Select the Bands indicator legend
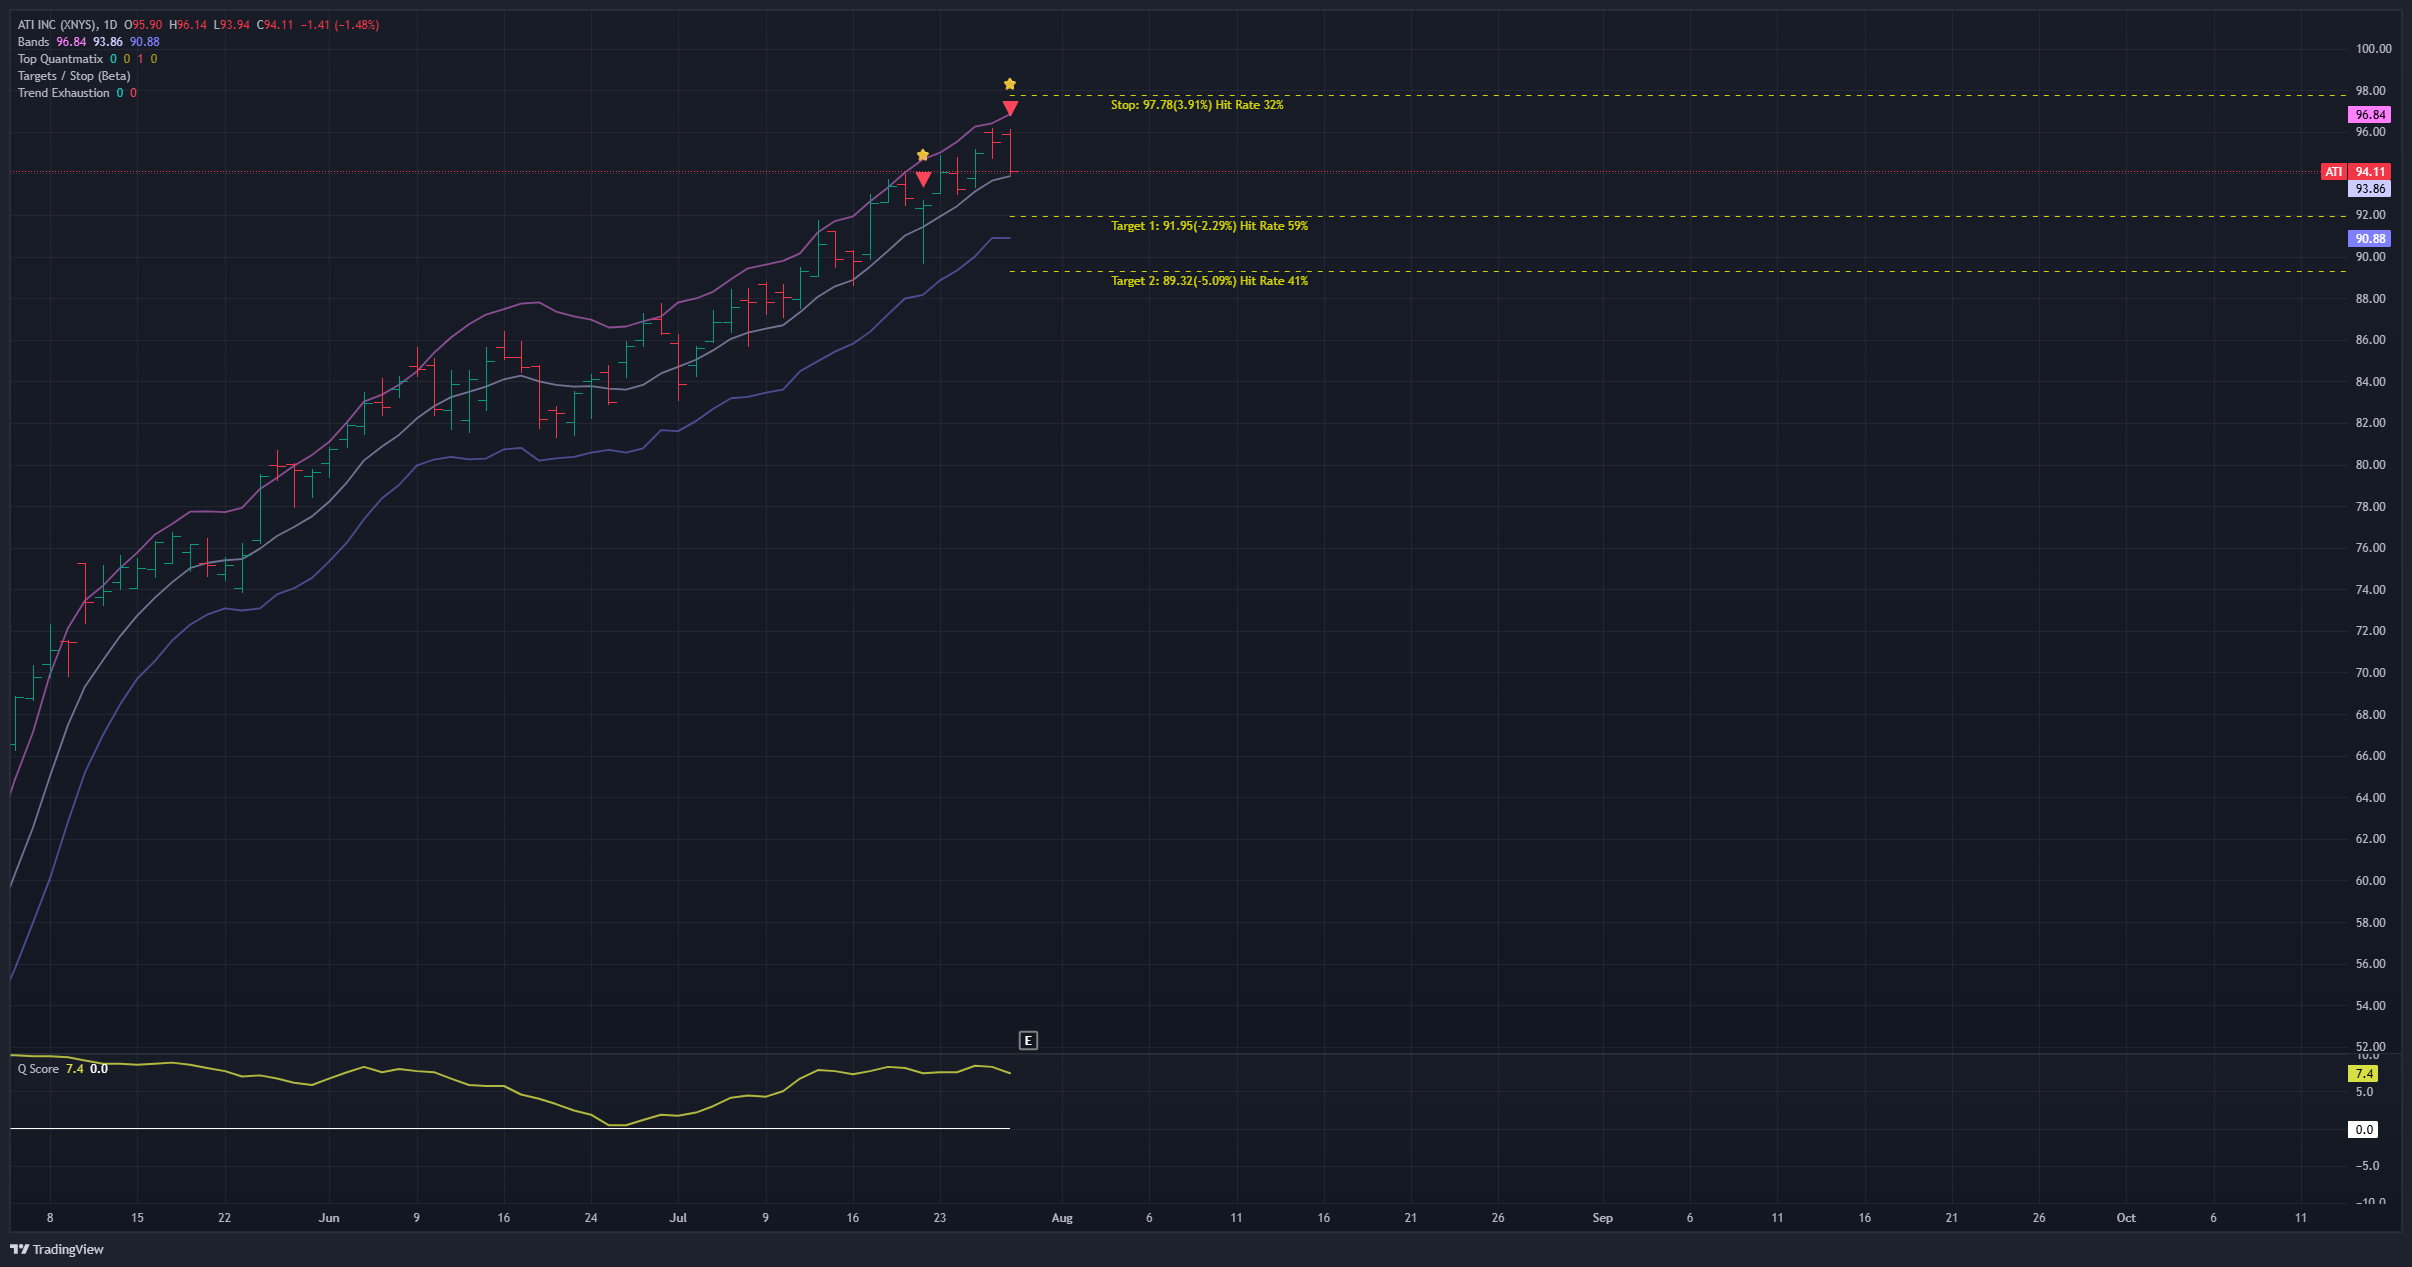Viewport: 2412px width, 1267px height. 33,42
